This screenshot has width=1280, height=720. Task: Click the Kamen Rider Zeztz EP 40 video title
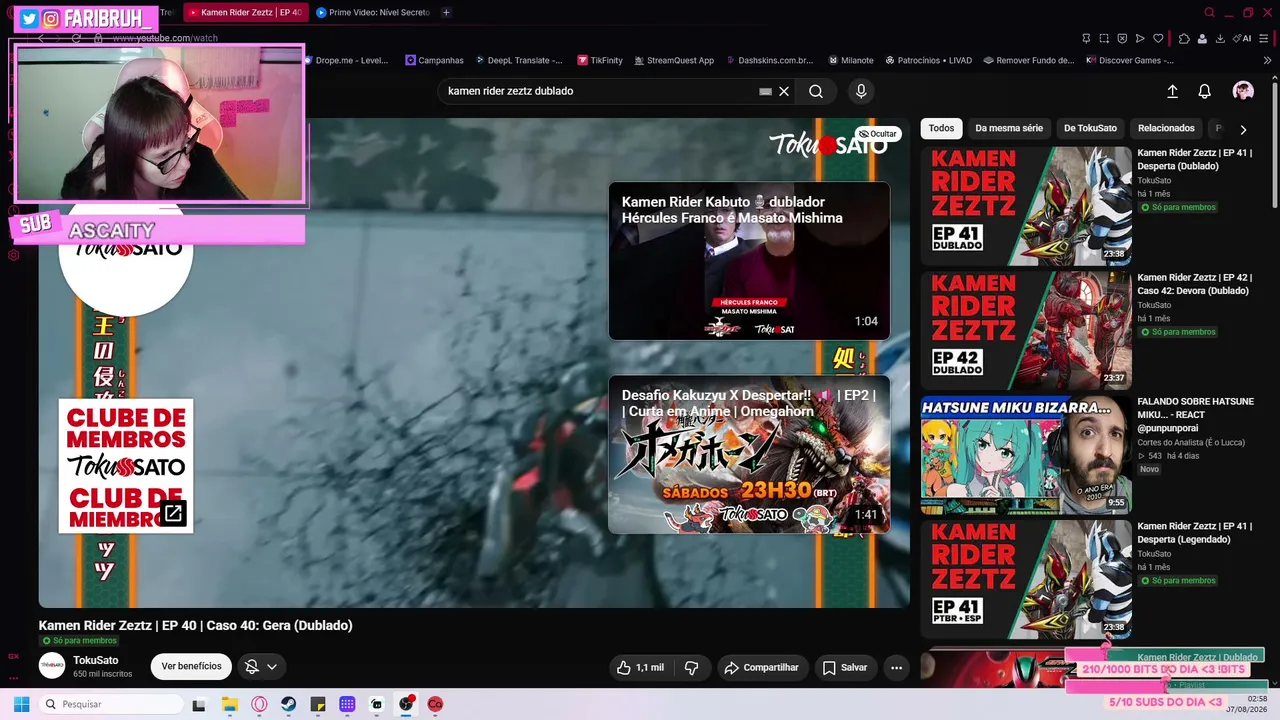coord(196,625)
